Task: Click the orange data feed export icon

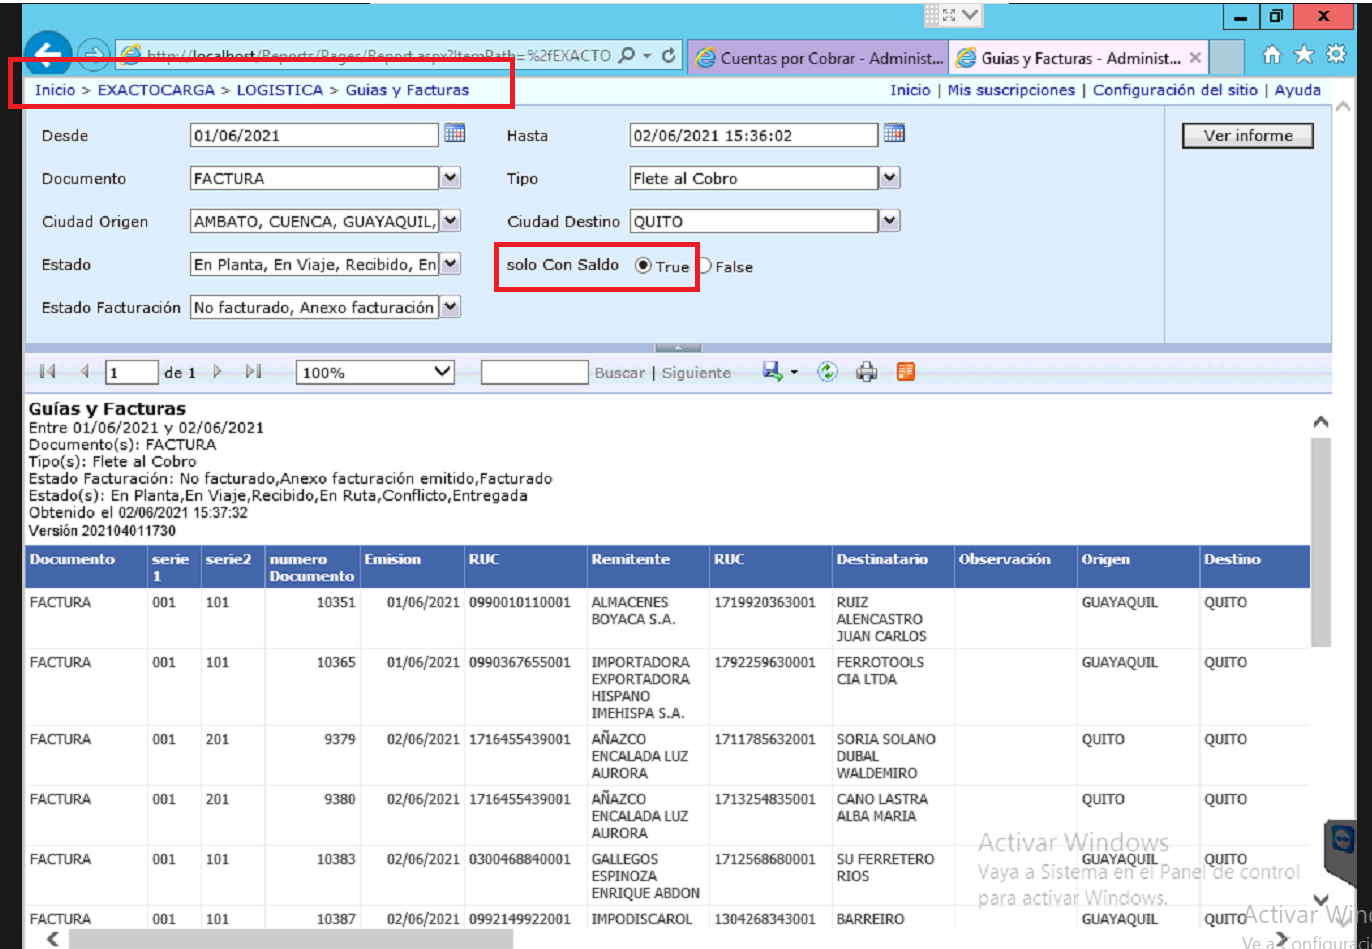Action: coord(906,372)
